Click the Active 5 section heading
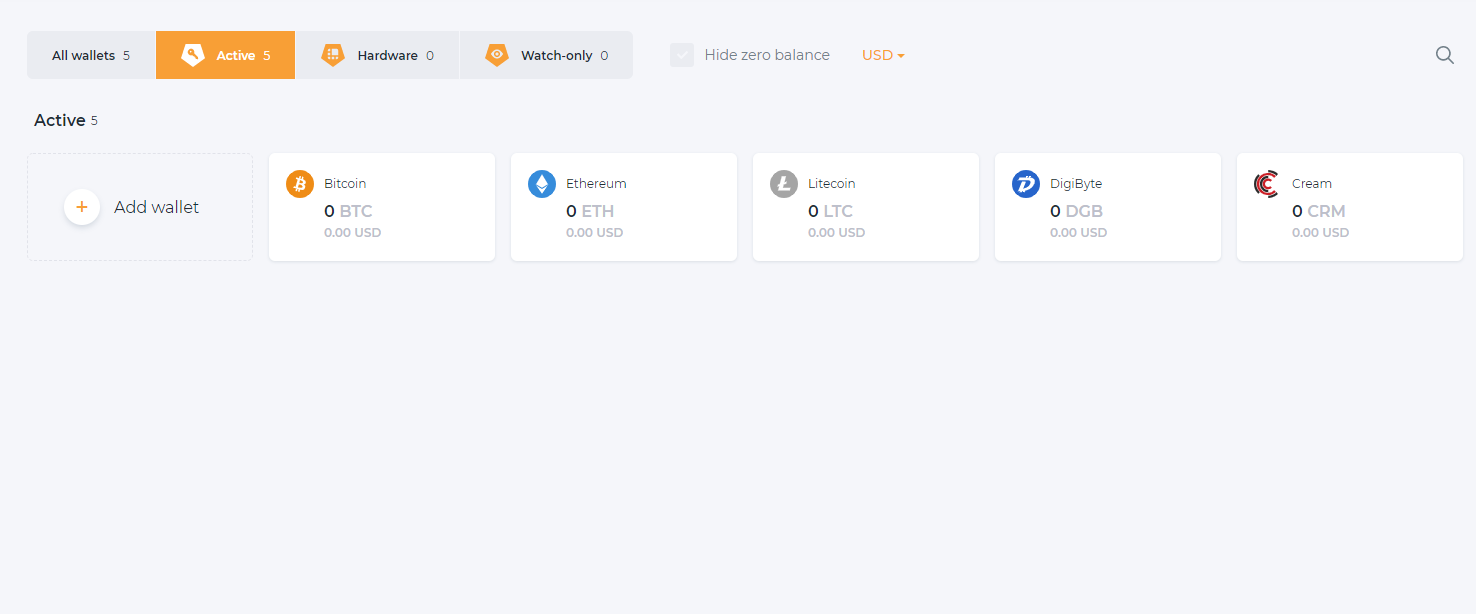 66,120
